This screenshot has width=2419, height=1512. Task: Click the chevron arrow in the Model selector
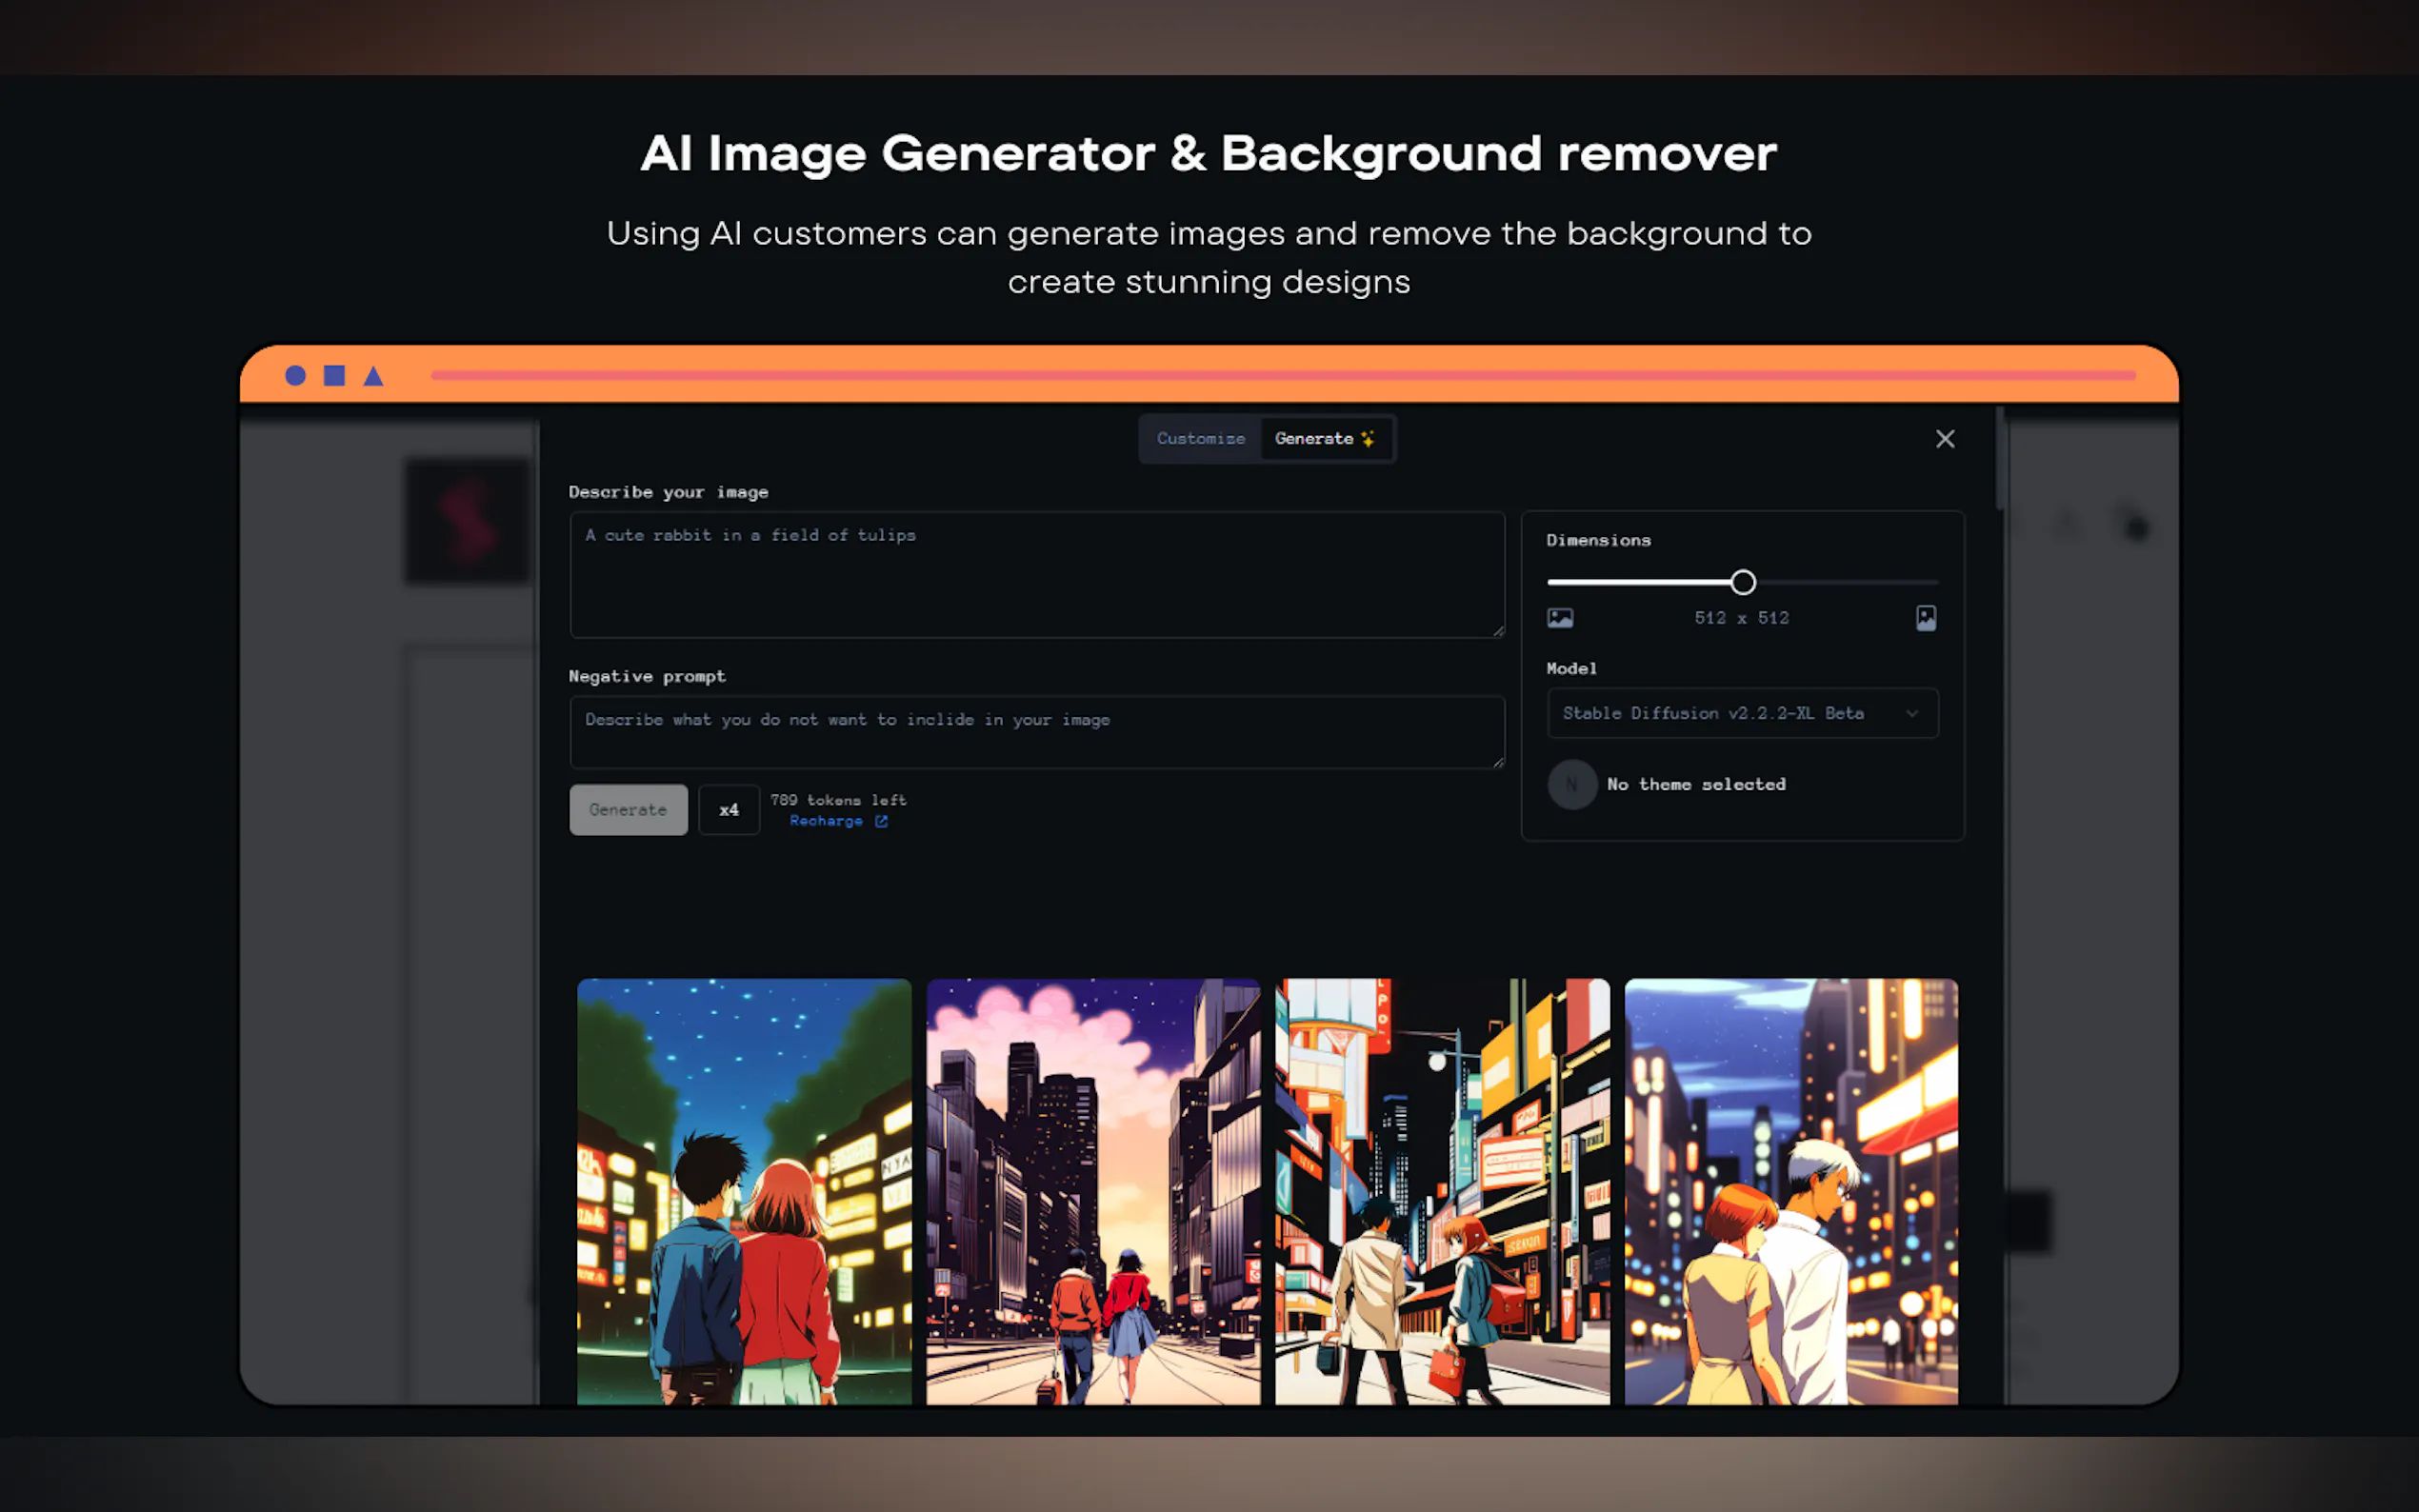pos(1911,713)
